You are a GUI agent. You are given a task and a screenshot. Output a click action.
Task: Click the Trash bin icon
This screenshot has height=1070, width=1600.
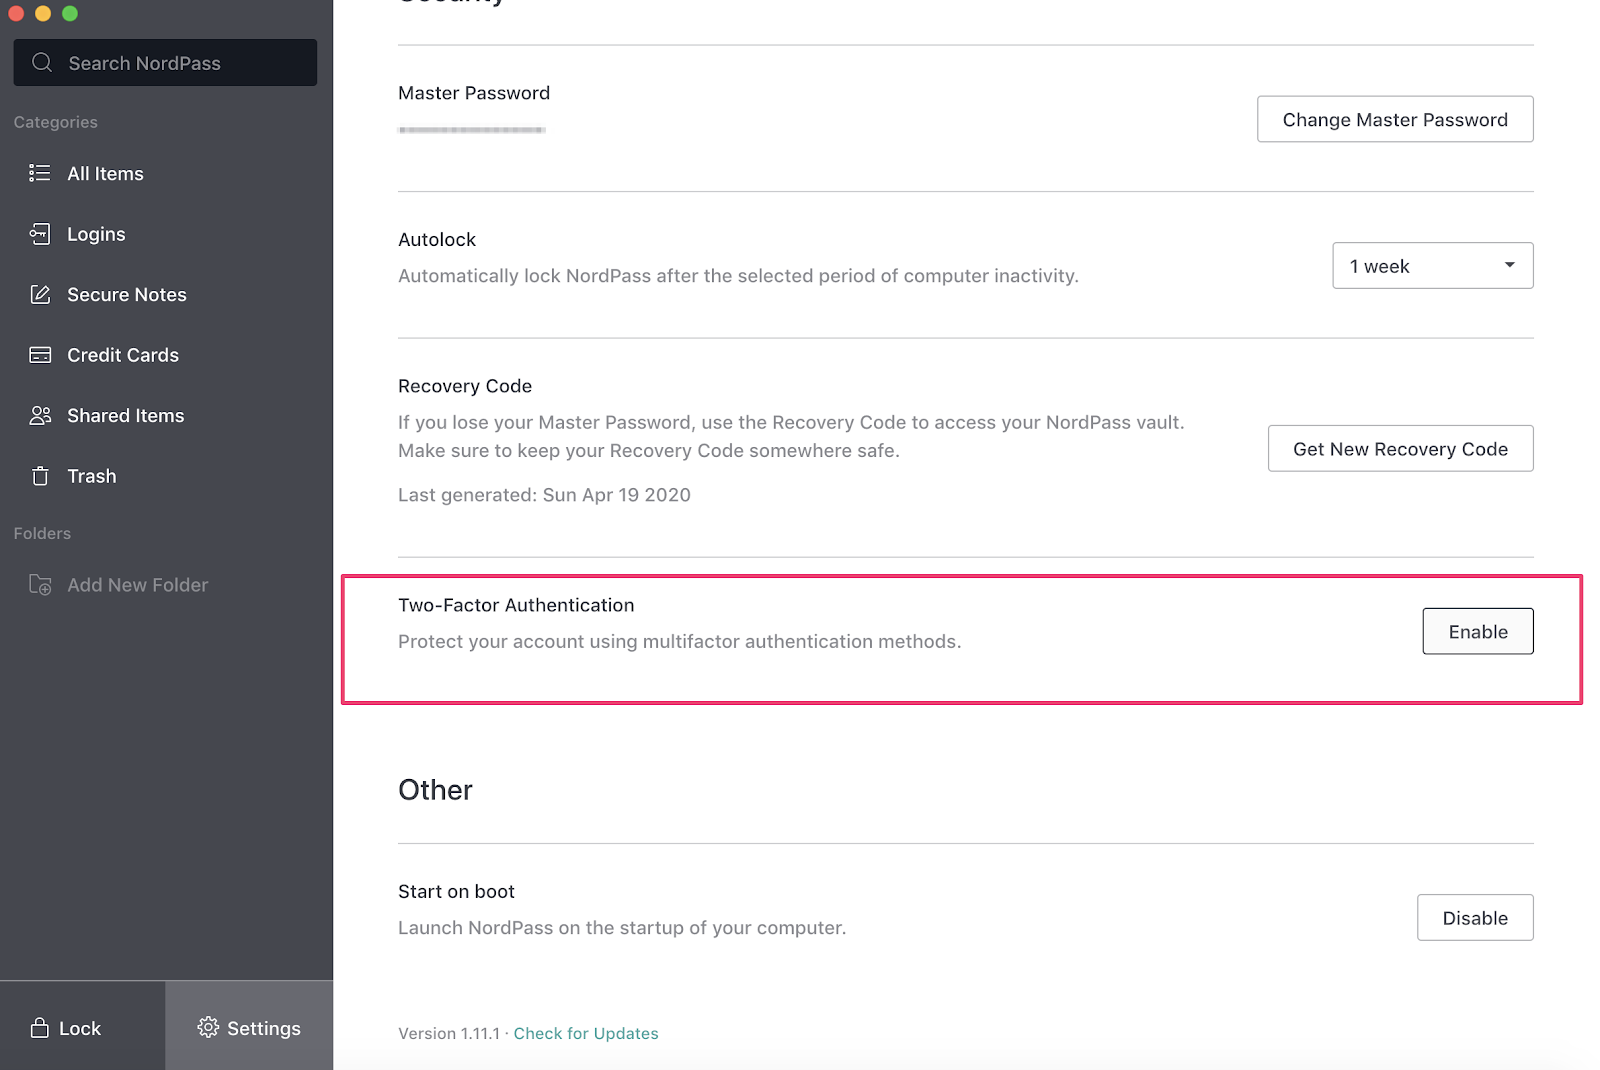(40, 476)
